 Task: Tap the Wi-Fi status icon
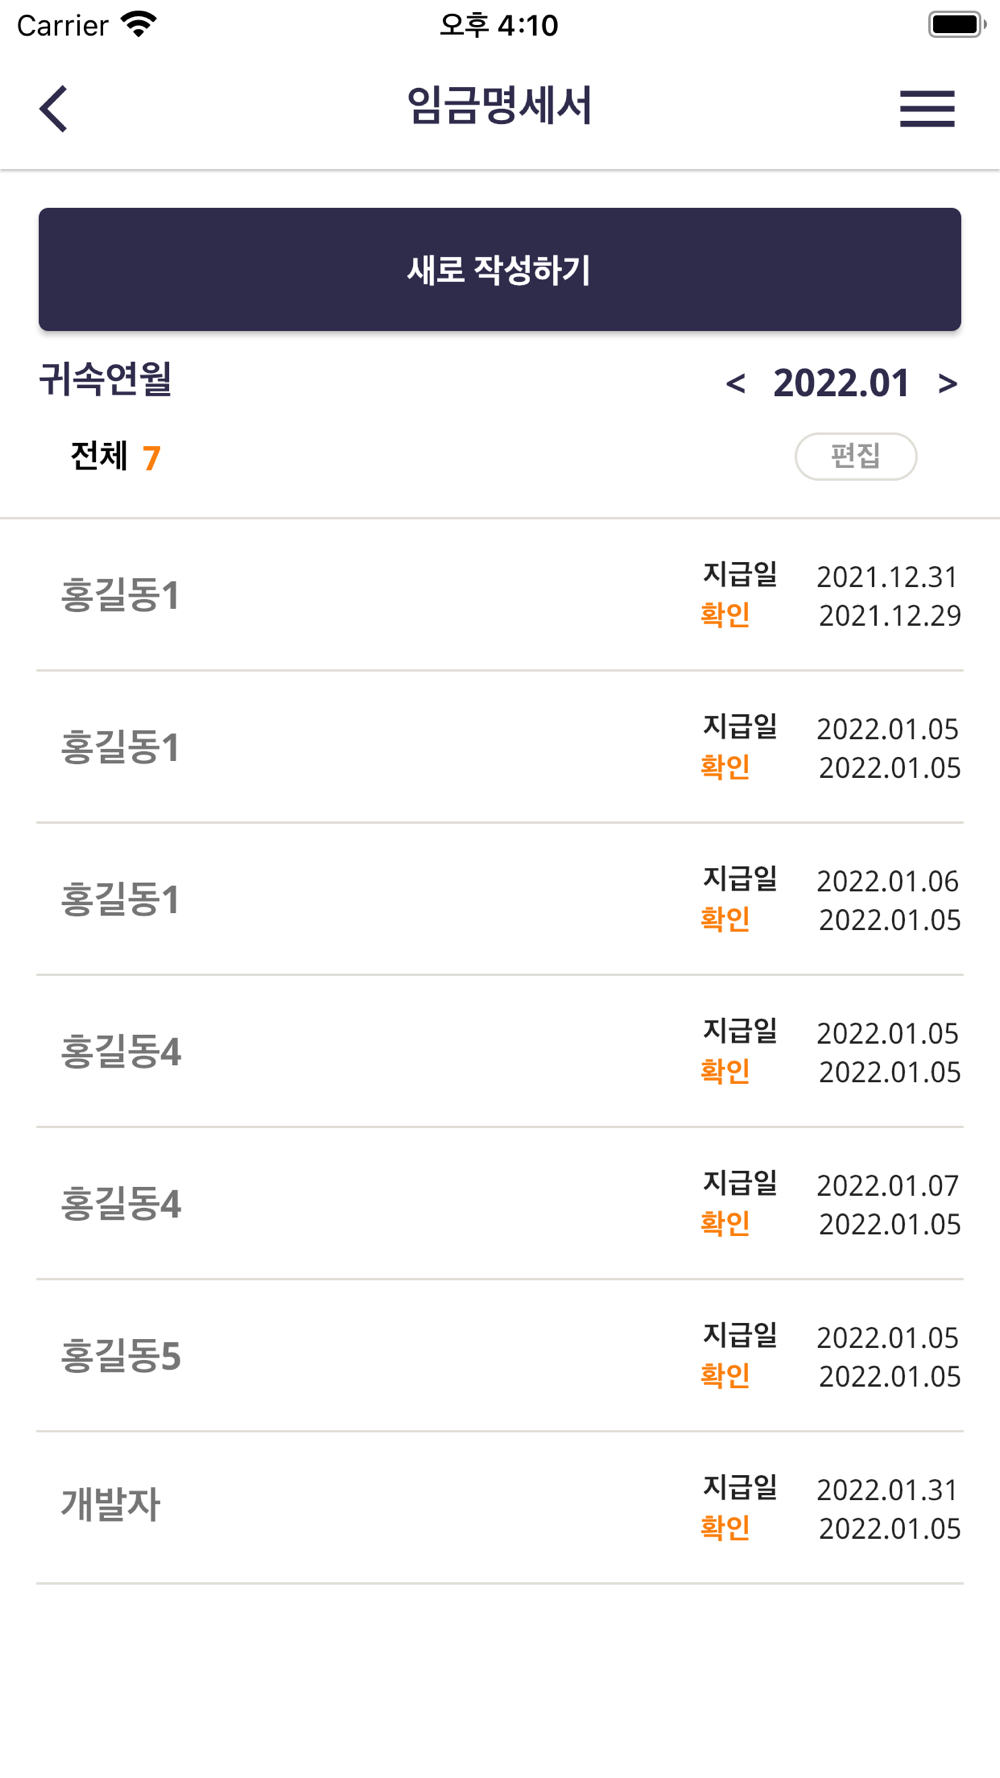tap(139, 24)
